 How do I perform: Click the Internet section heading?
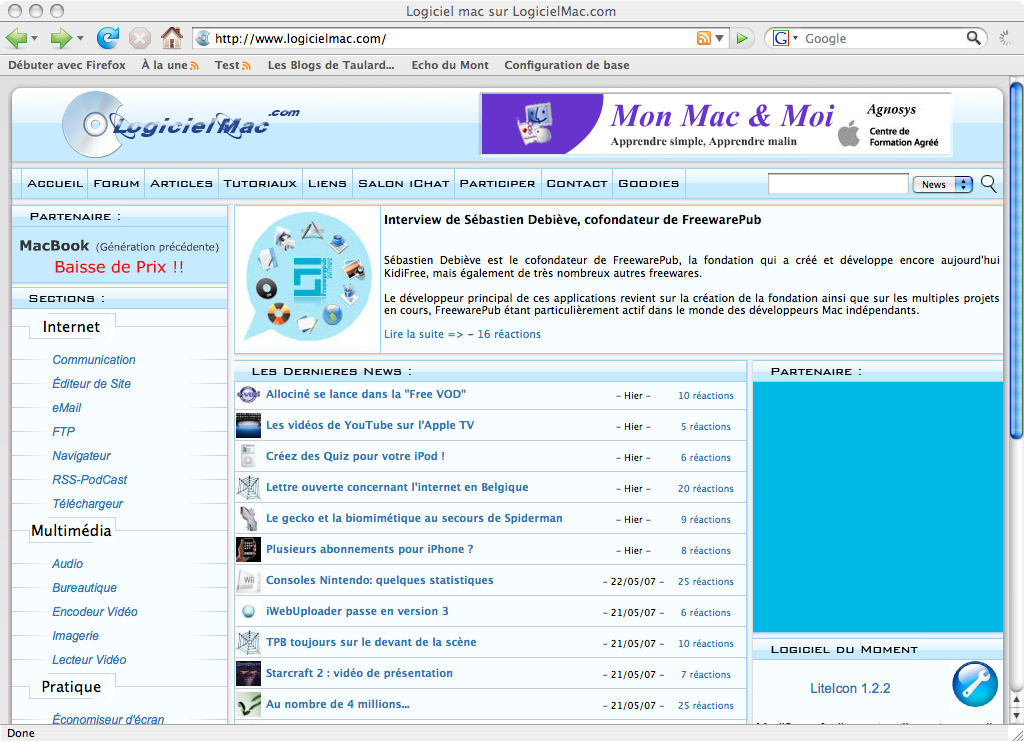click(x=71, y=327)
